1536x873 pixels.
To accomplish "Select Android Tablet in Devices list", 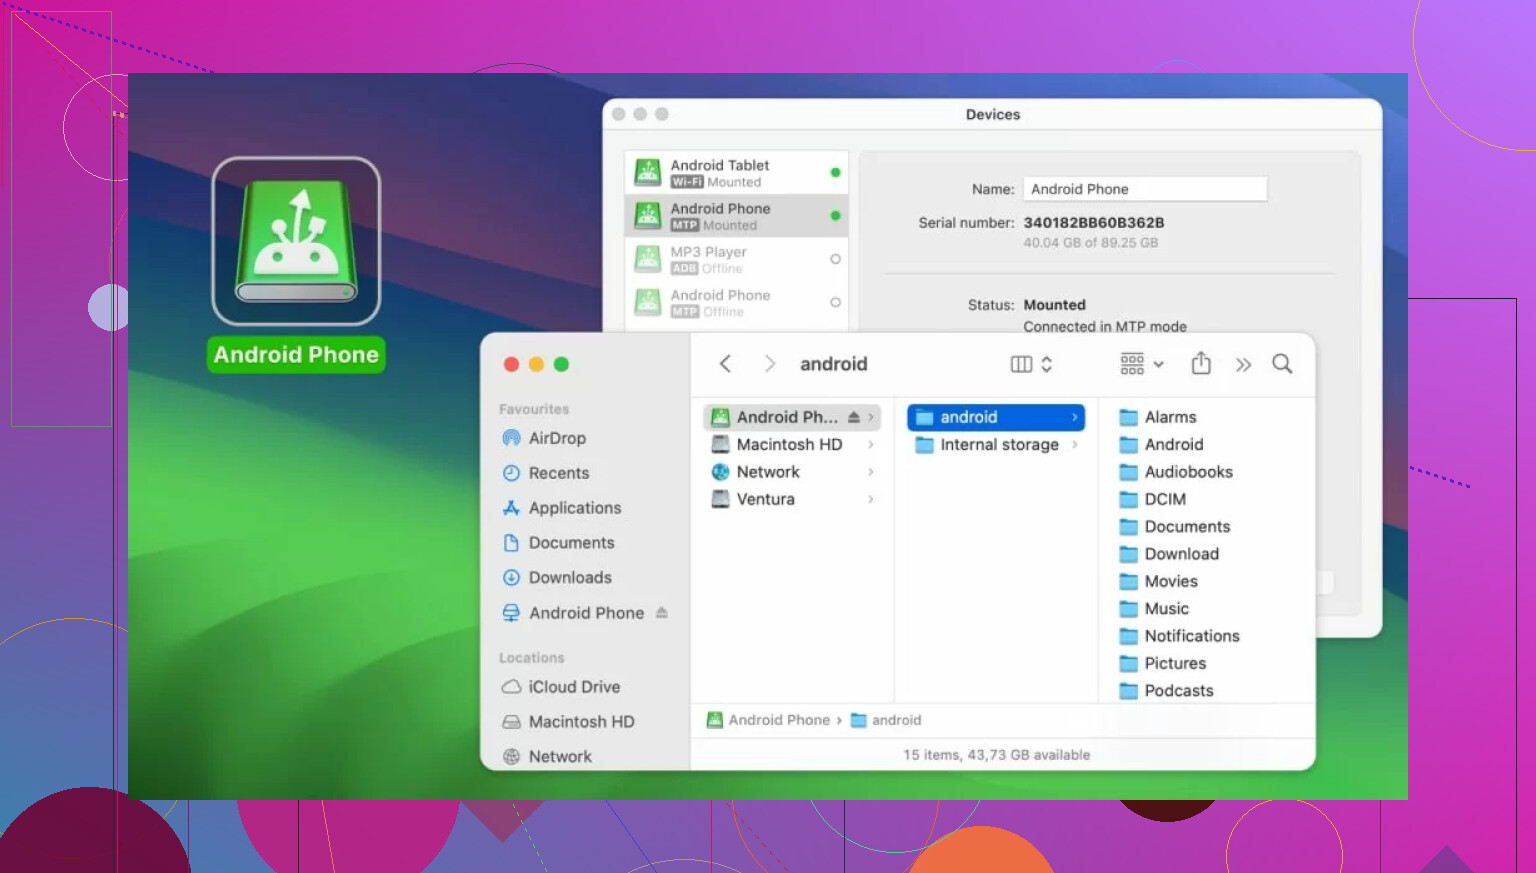I will coord(737,172).
